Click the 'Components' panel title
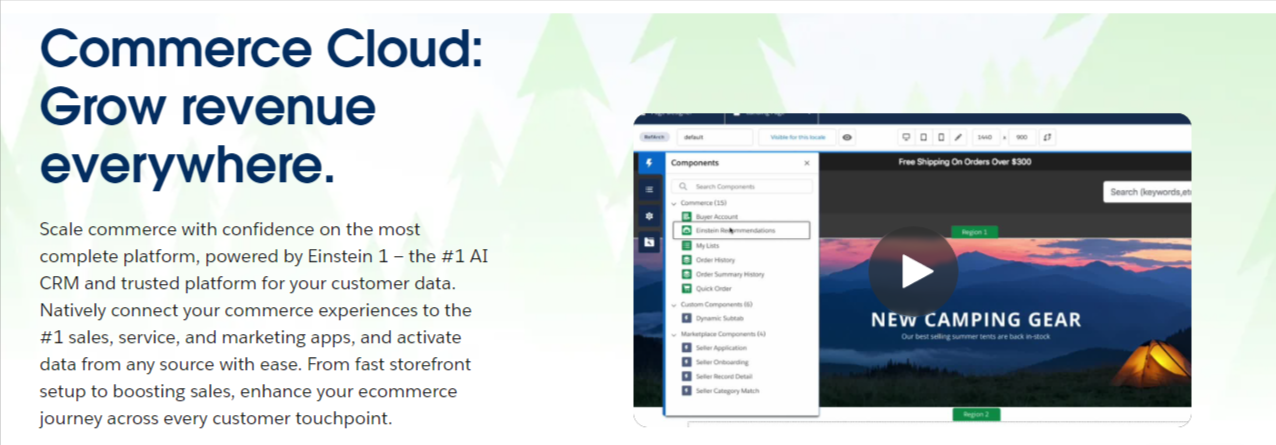Screen dimensions: 1276x445 click(x=695, y=162)
